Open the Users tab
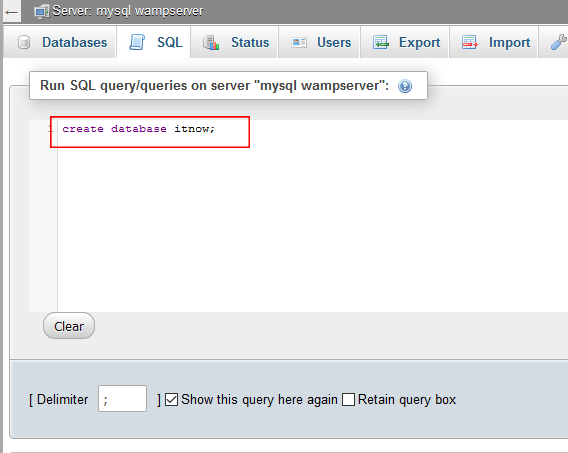 (x=319, y=42)
